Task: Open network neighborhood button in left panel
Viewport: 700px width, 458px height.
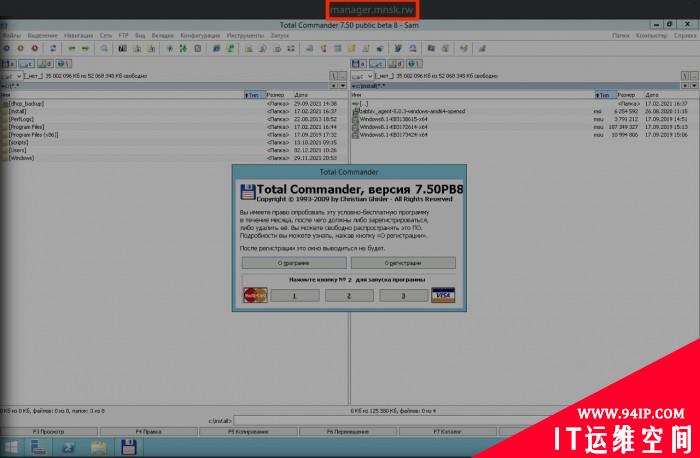Action: [63, 64]
